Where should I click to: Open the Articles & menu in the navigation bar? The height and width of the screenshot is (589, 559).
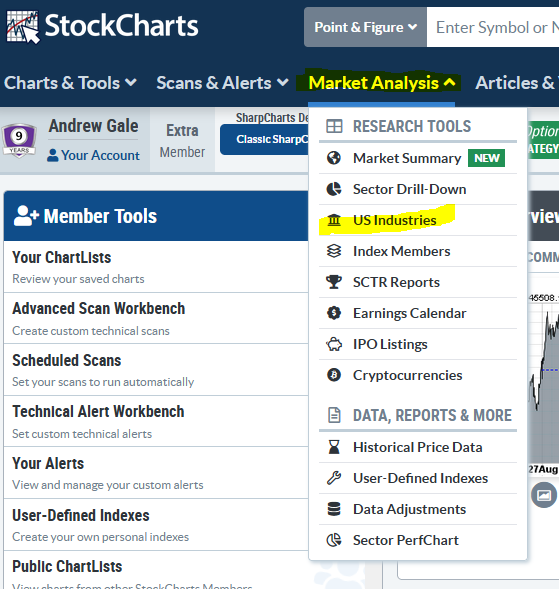pyautogui.click(x=517, y=83)
